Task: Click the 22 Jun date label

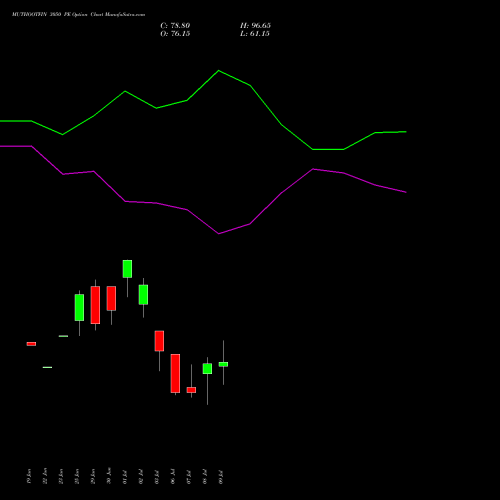Action: click(45, 476)
